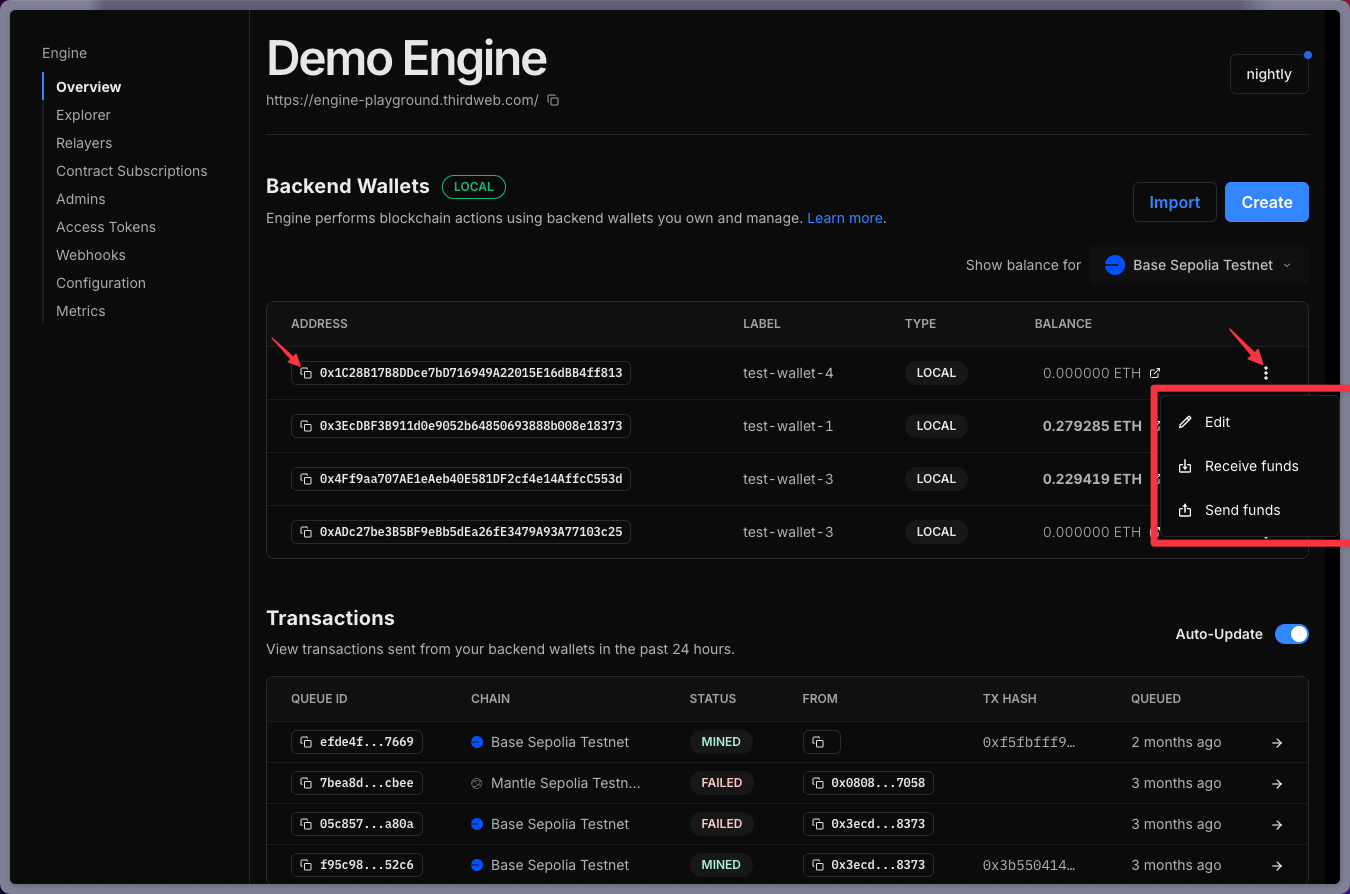Screen dimensions: 1350x894
Task: Toggle the Auto-Update switch
Action: coord(1291,634)
